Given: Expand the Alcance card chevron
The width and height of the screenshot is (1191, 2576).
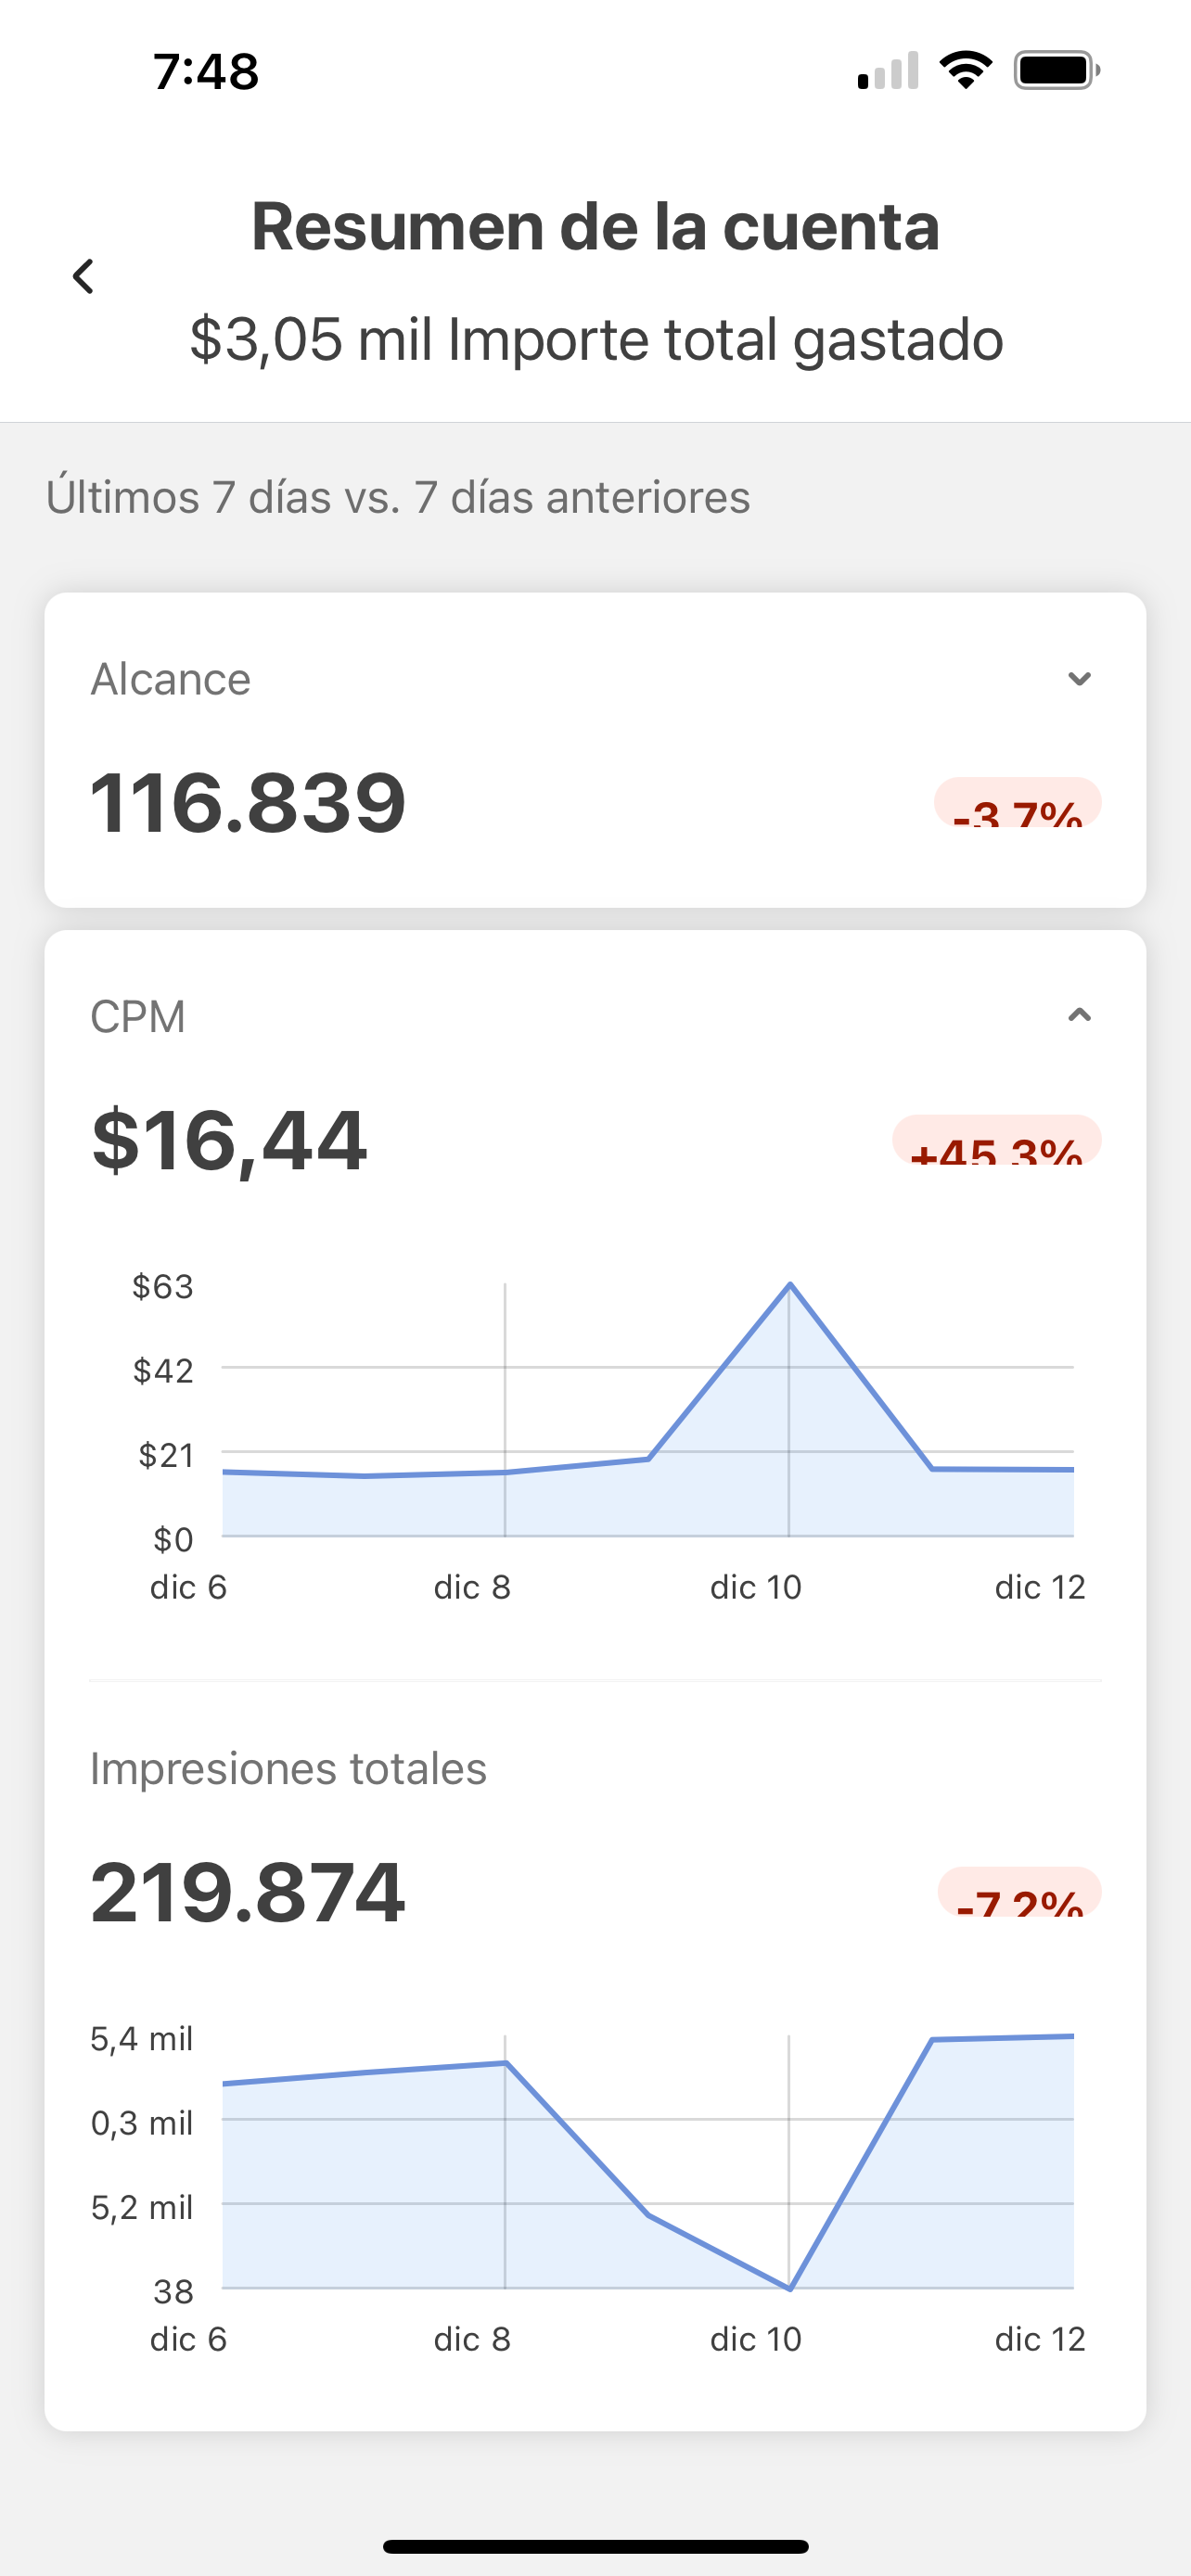Looking at the screenshot, I should tap(1079, 679).
